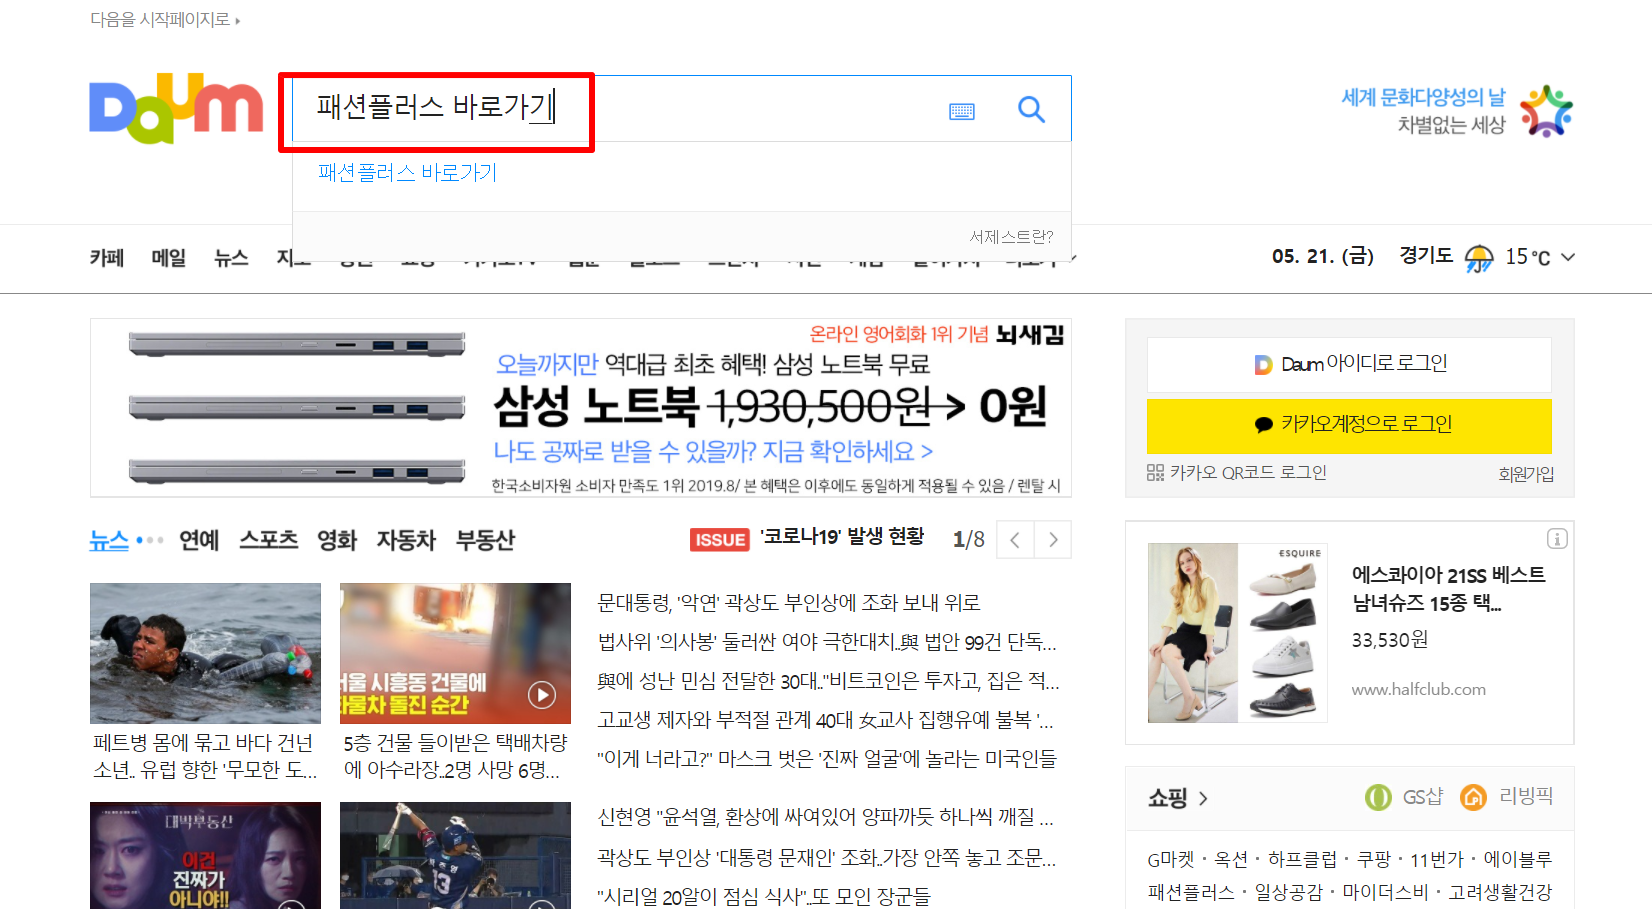Viewport: 1652px width, 909px height.
Task: Open headline "이게 너라고?" 마스크 벗은
Action: pos(827,759)
